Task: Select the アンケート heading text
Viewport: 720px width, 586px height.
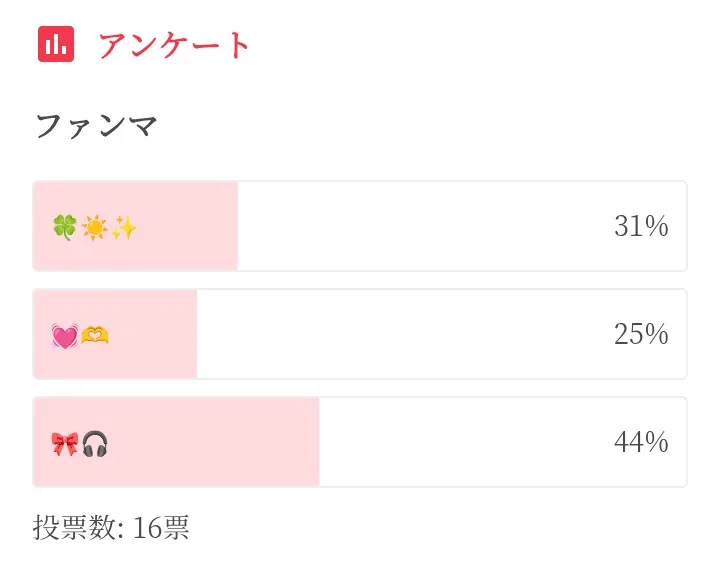Action: 175,45
